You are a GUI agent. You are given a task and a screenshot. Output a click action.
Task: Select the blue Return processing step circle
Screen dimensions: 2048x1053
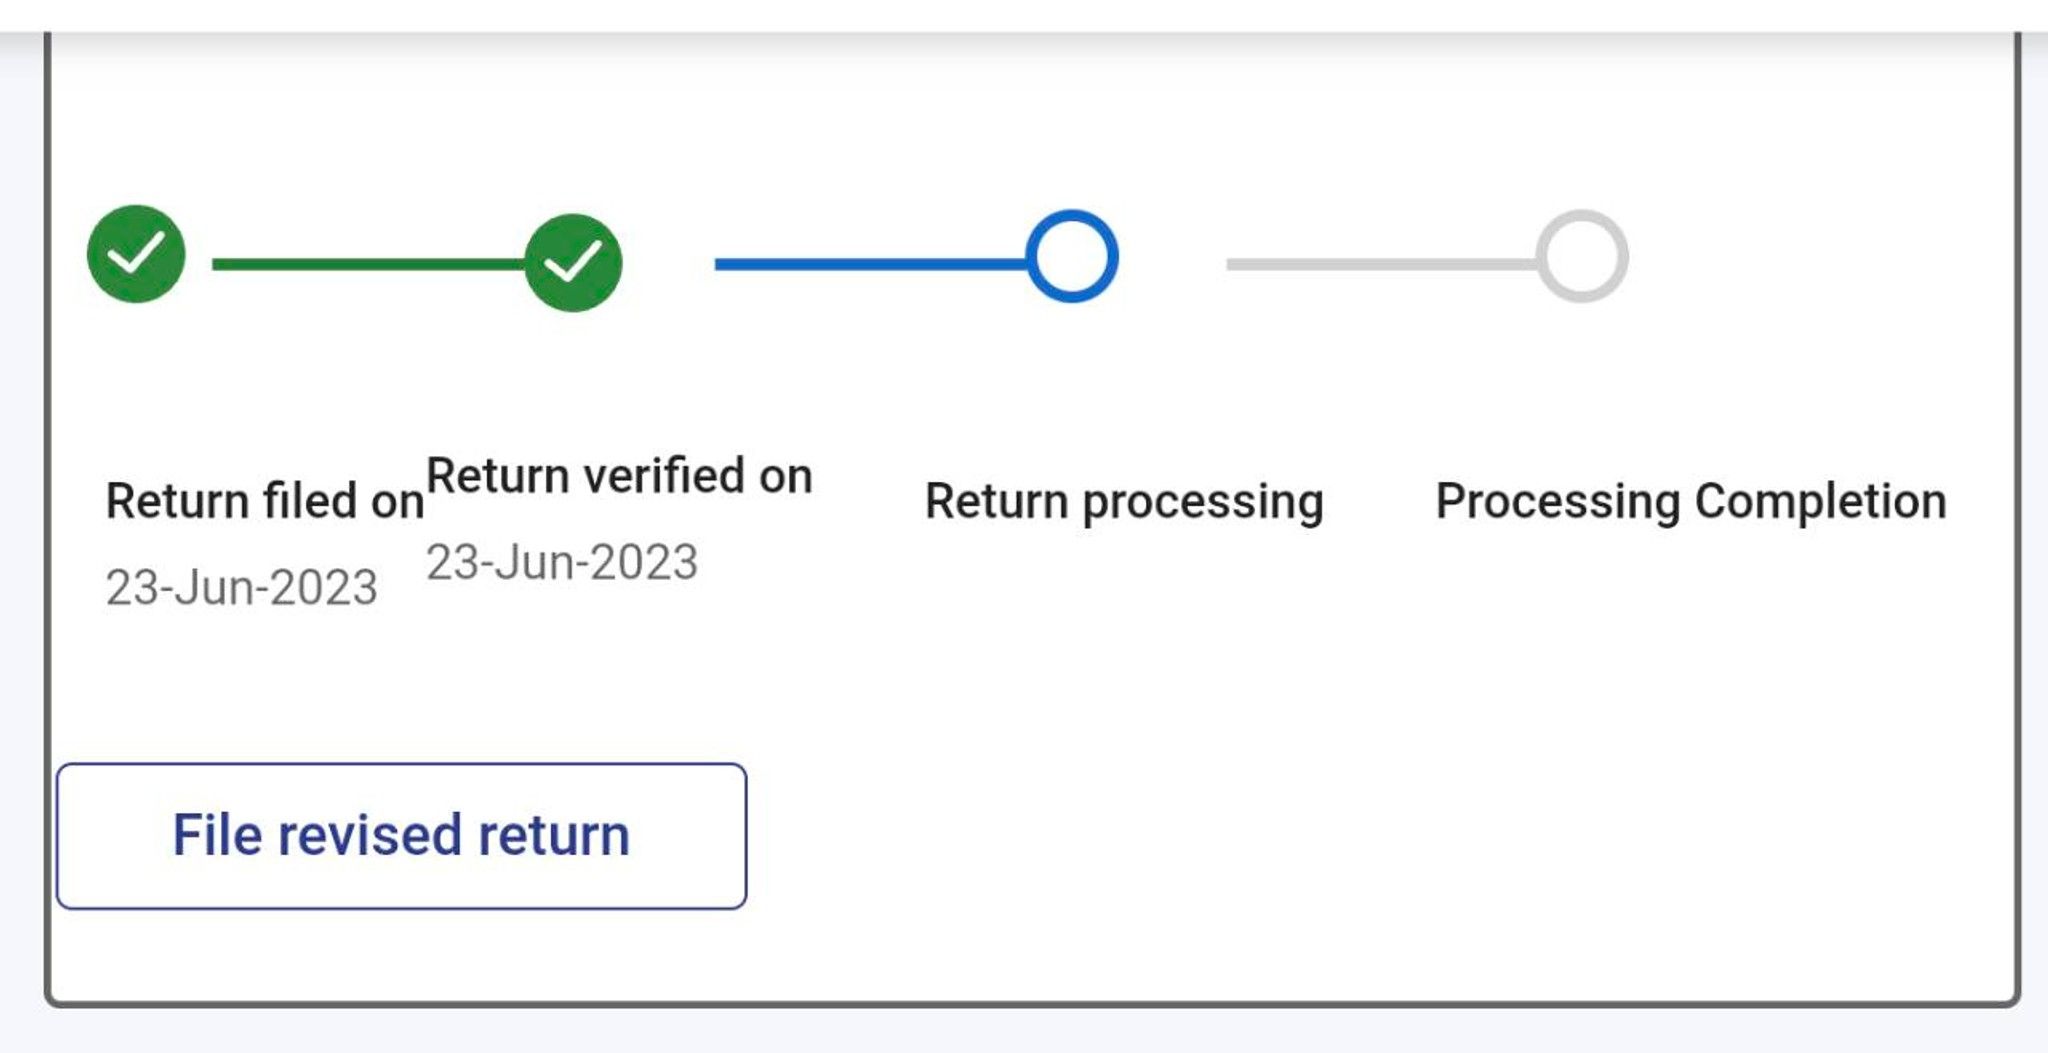coord(1071,256)
